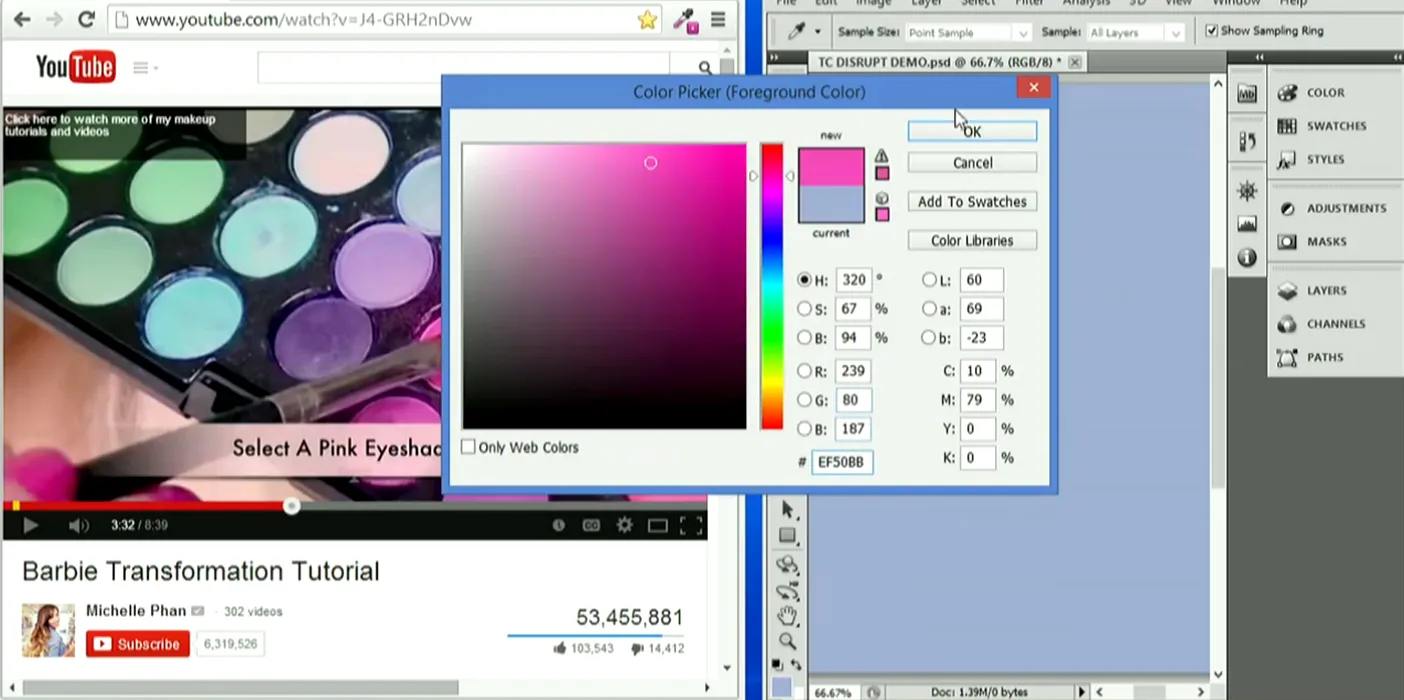The width and height of the screenshot is (1404, 700).
Task: Click the hex color value field
Action: pos(842,462)
